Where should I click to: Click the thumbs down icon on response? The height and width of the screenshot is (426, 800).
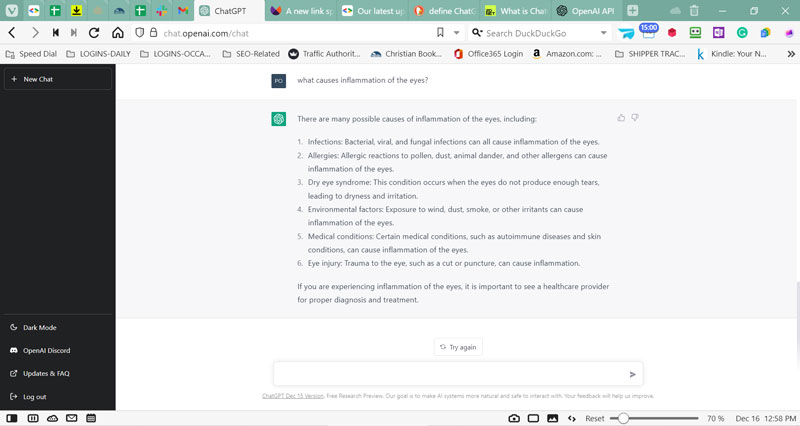coord(634,118)
